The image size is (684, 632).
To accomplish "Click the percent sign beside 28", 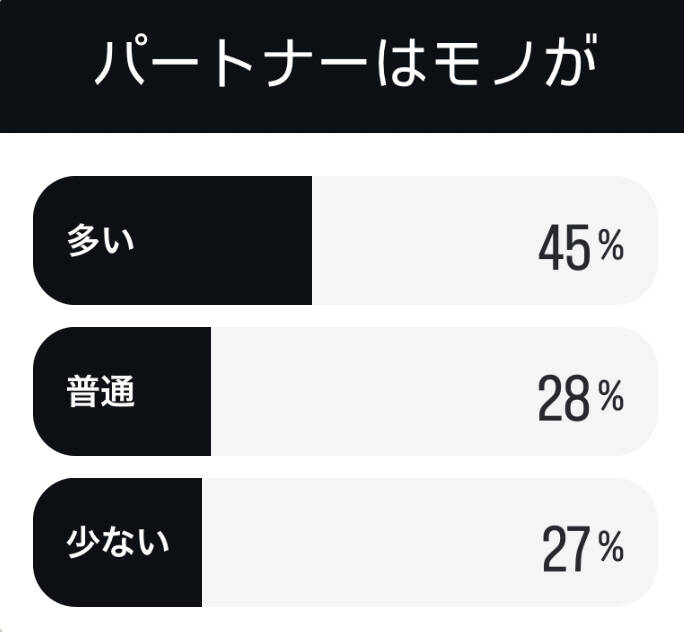I will [x=611, y=397].
